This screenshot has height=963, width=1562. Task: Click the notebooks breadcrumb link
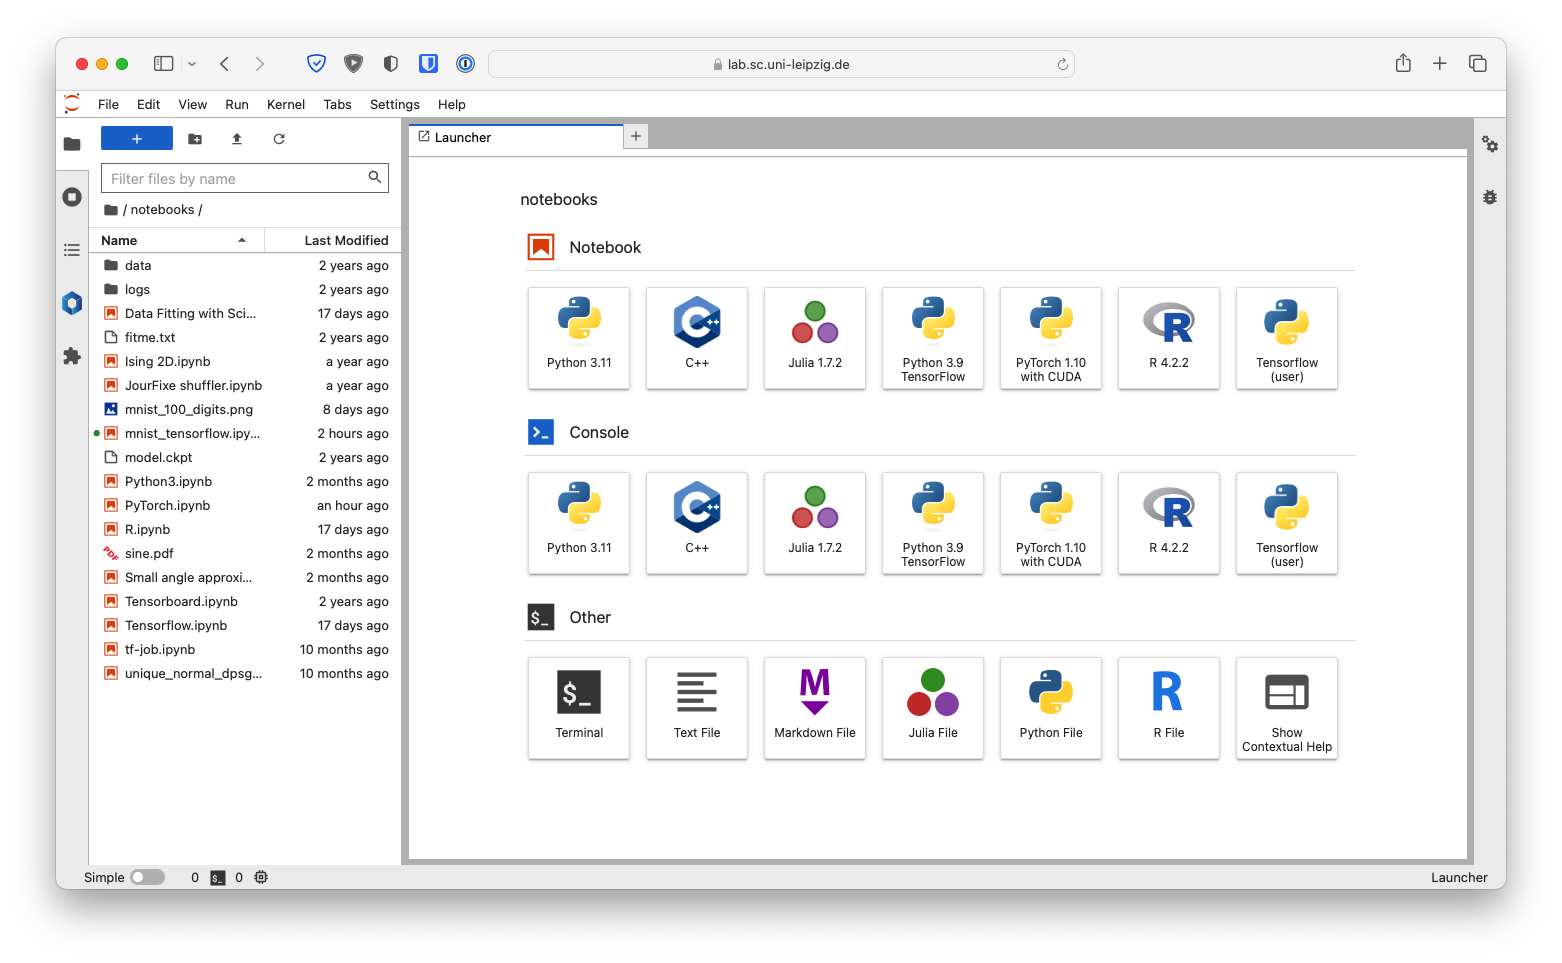click(162, 209)
